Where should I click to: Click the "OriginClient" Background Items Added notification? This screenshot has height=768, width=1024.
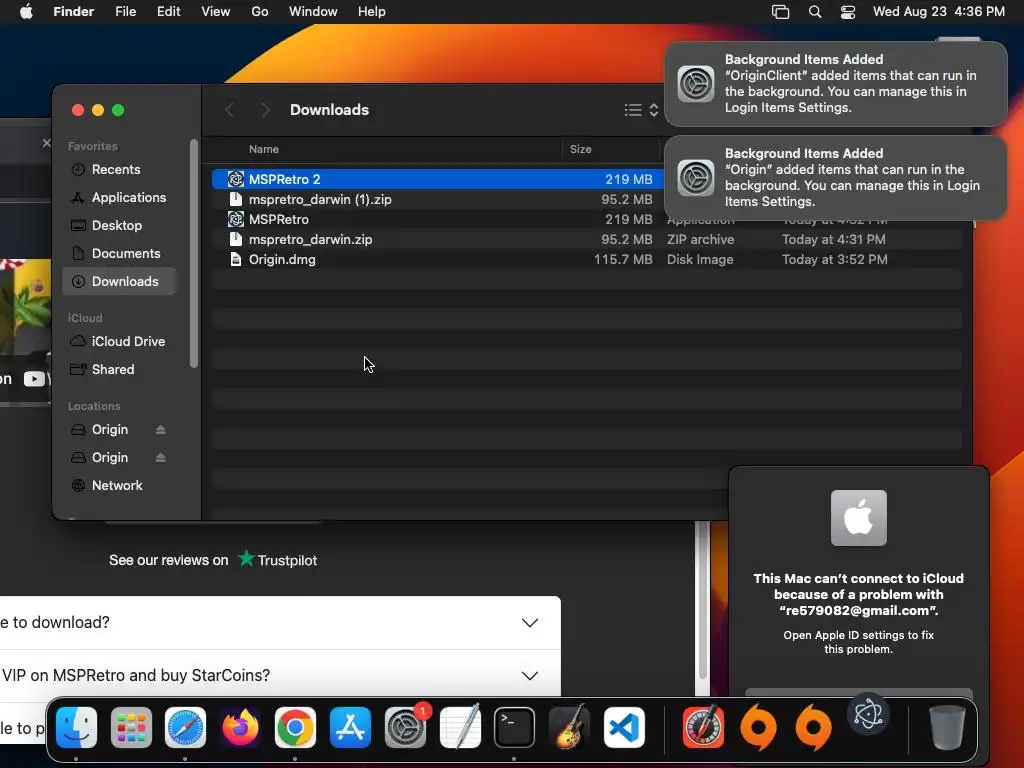(x=836, y=84)
